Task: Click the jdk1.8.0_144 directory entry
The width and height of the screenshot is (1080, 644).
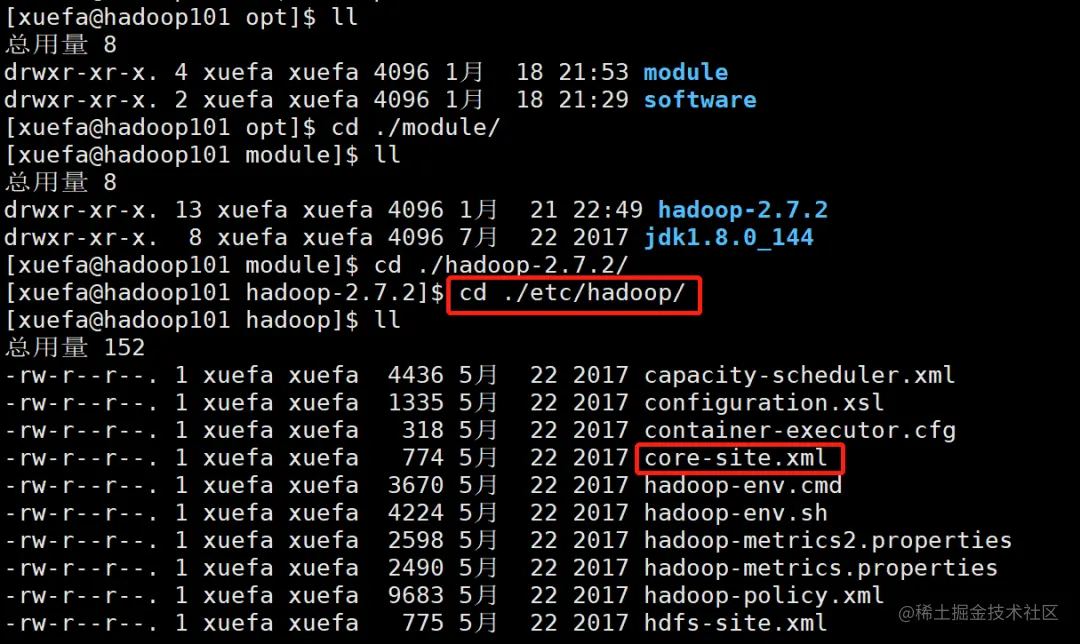Action: click(729, 238)
